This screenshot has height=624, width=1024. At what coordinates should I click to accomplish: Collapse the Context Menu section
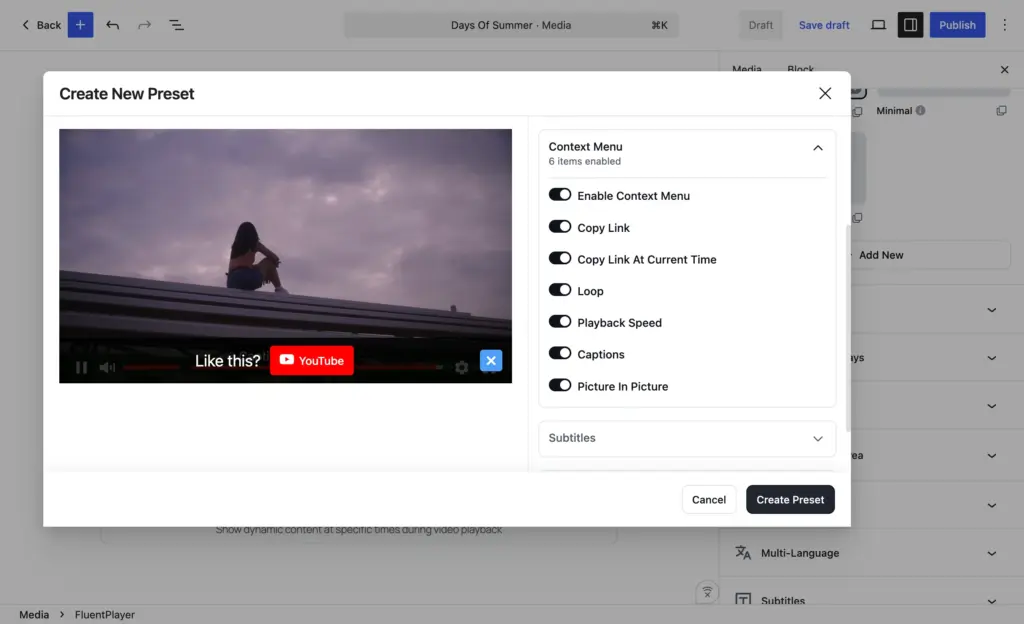pyautogui.click(x=818, y=148)
